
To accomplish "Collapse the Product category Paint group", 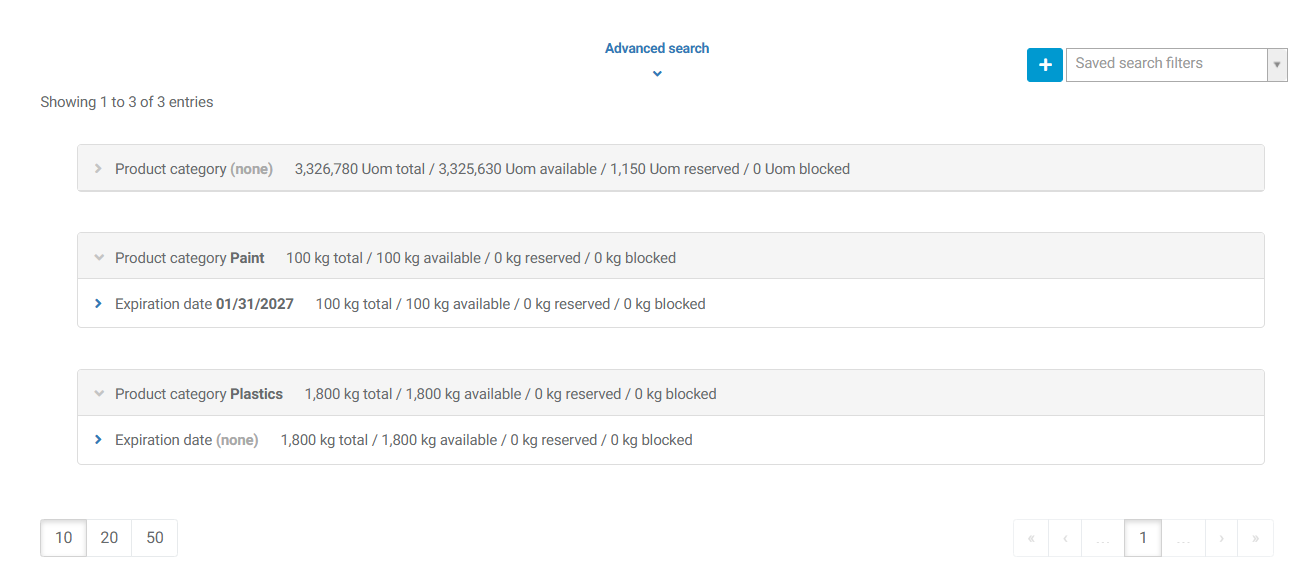I will coord(98,258).
